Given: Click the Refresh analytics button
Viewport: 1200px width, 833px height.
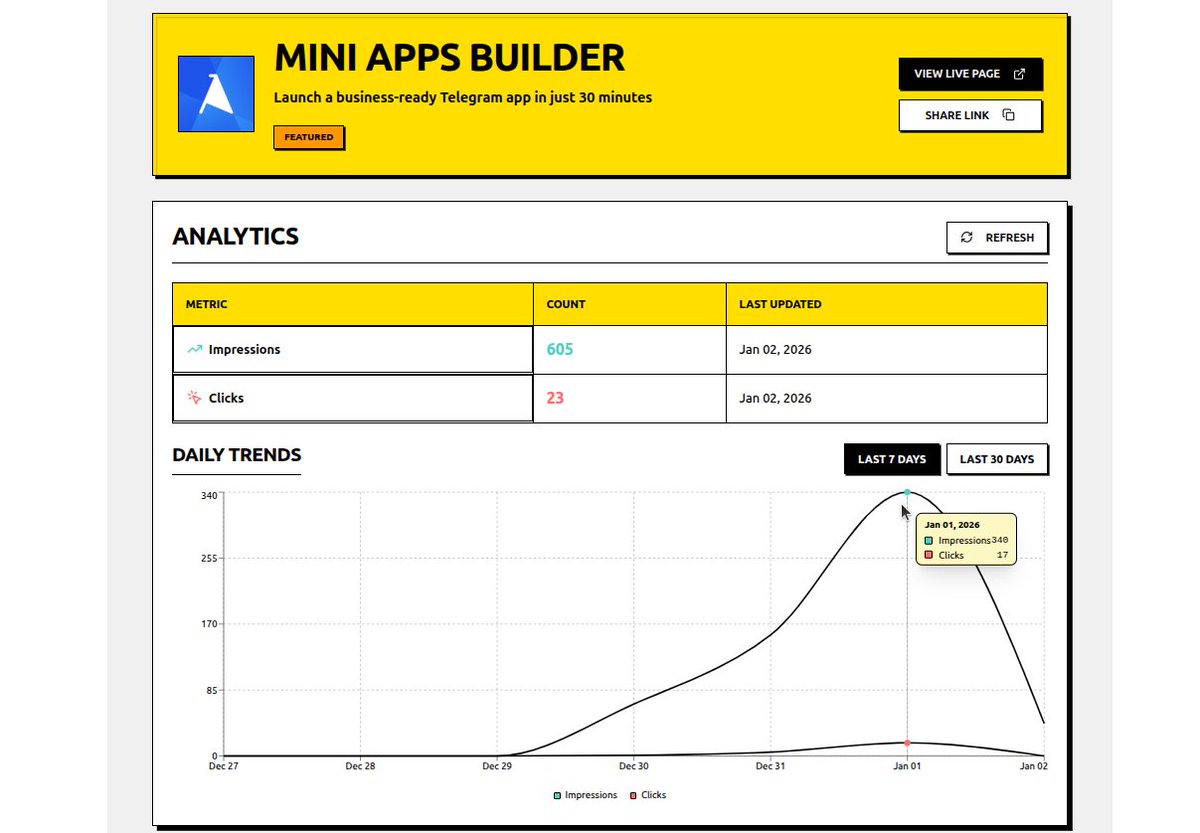Looking at the screenshot, I should 997,237.
